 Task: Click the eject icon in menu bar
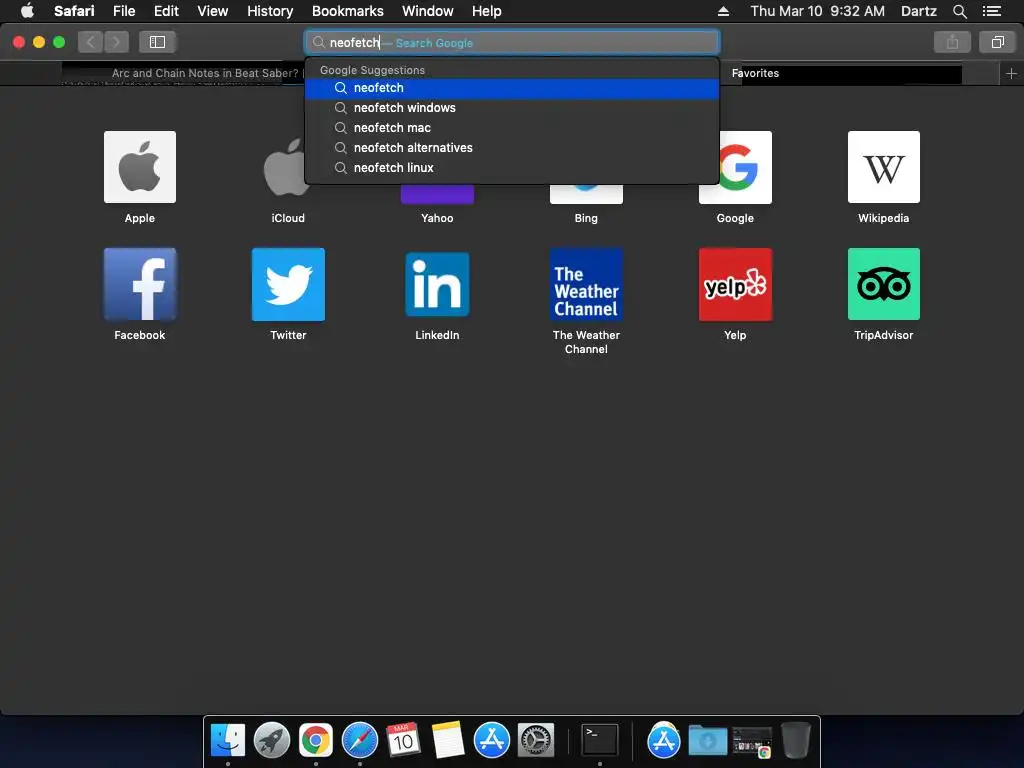pos(723,11)
